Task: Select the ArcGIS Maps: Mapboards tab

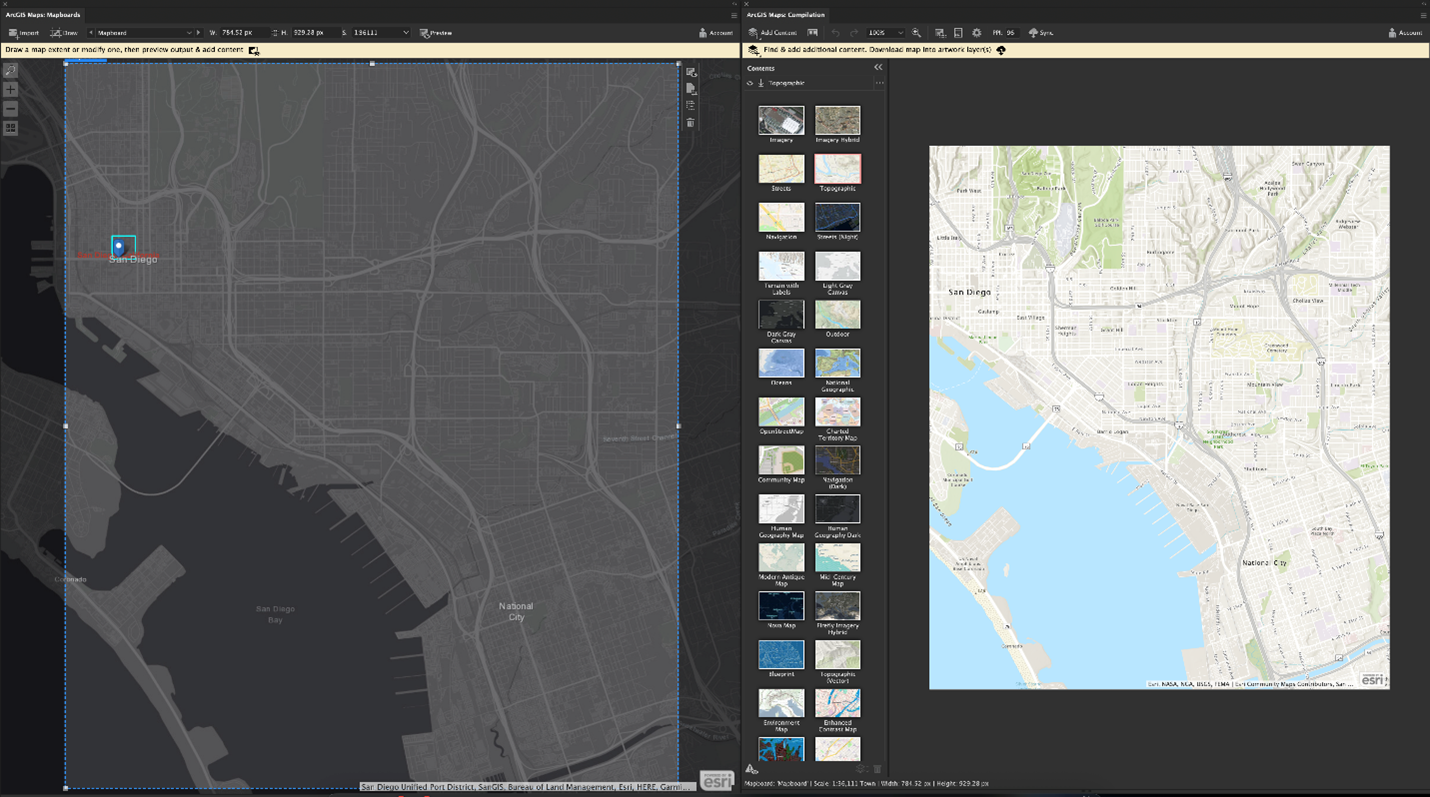Action: [x=43, y=15]
